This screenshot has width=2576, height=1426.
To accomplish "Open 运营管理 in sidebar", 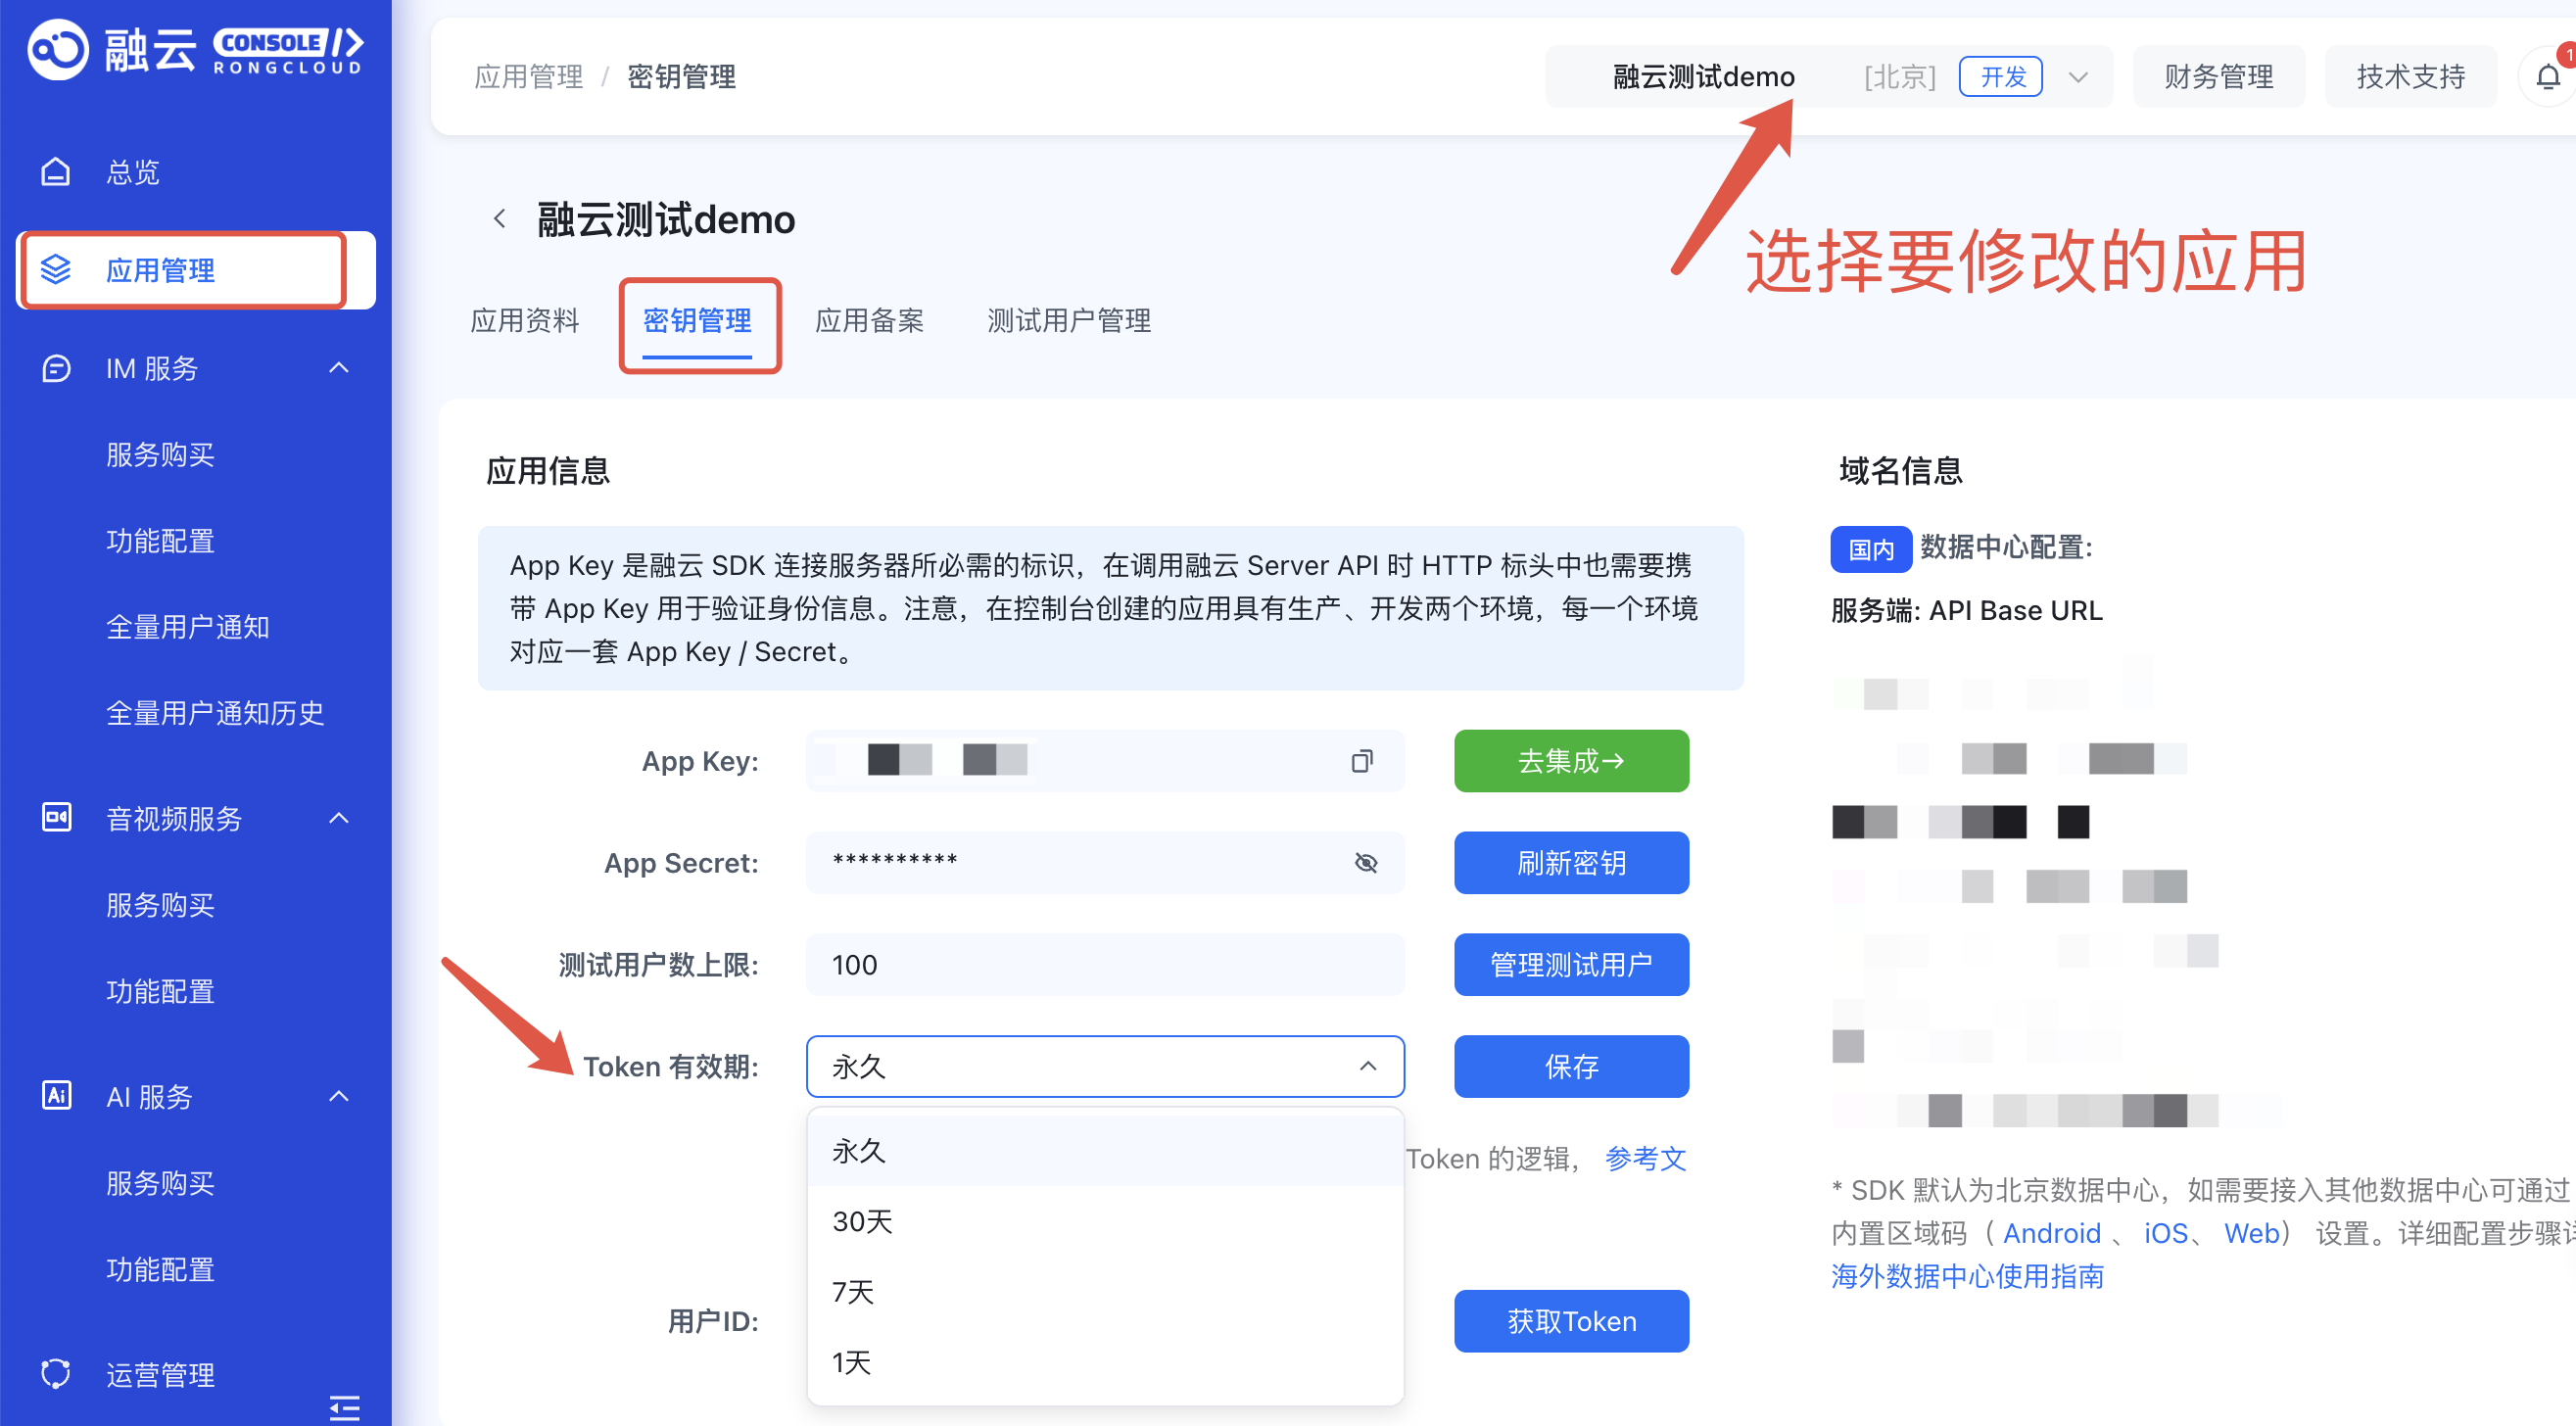I will click(x=160, y=1374).
